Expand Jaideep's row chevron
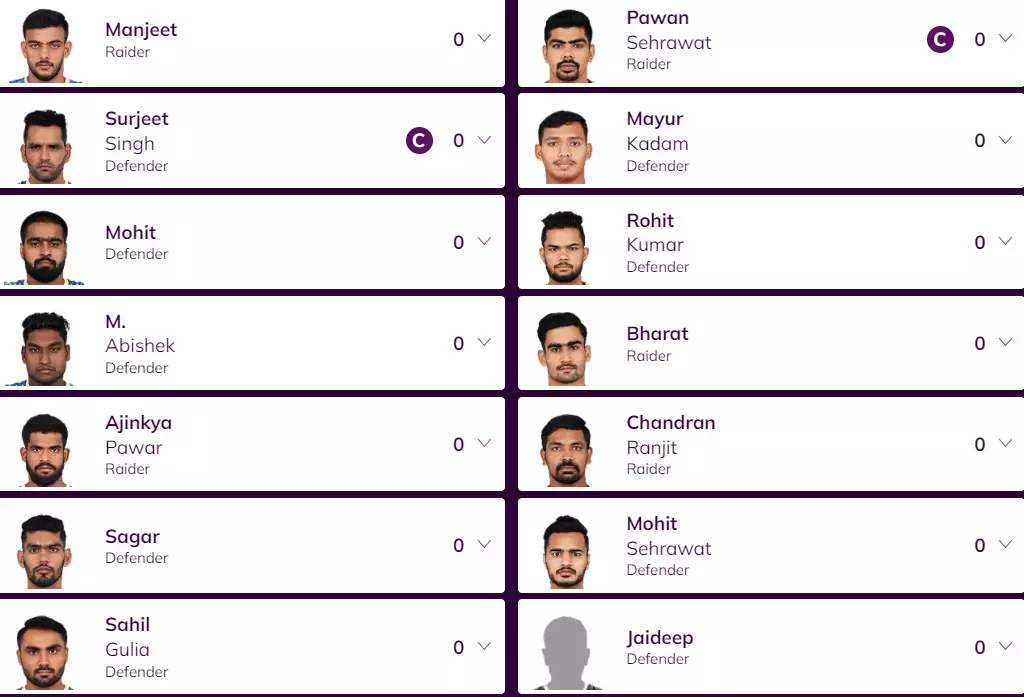 tap(1006, 647)
